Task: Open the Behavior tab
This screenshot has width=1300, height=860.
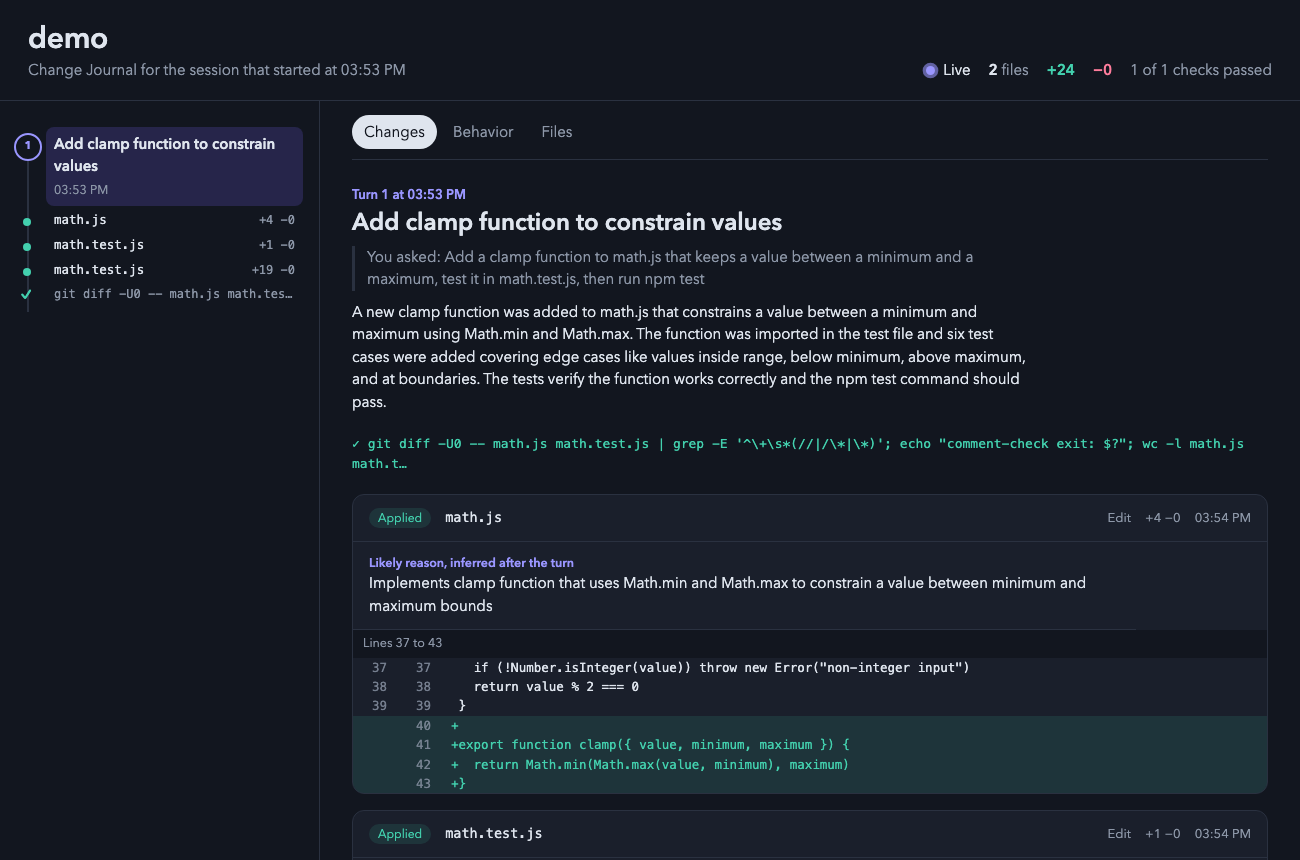Action: [x=483, y=132]
